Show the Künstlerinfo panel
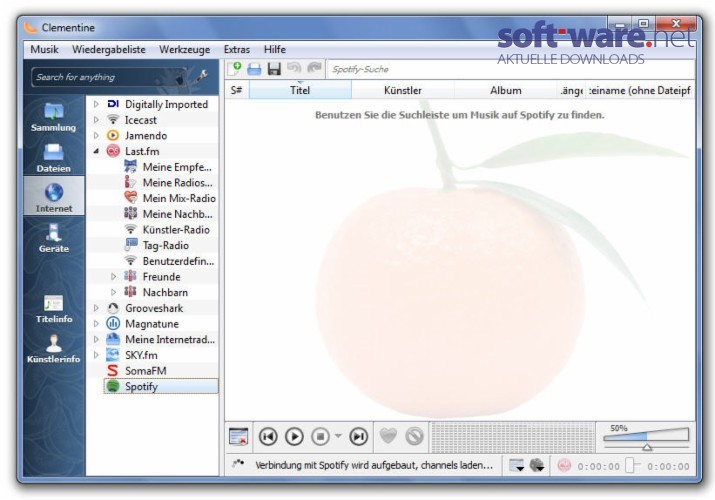Viewport: 715px width, 500px height. (53, 349)
